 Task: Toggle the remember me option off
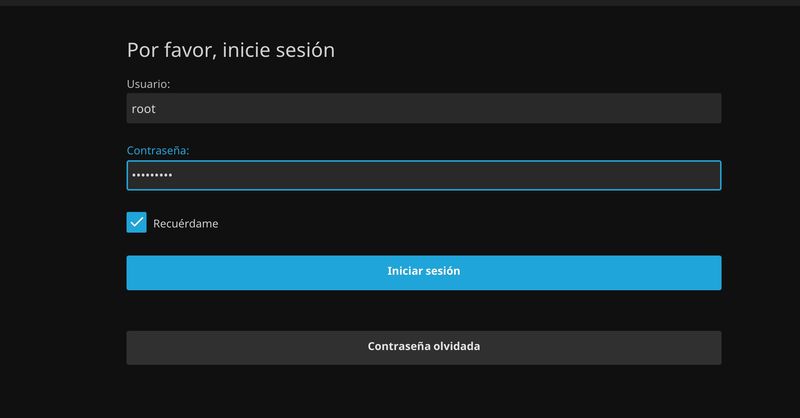137,223
